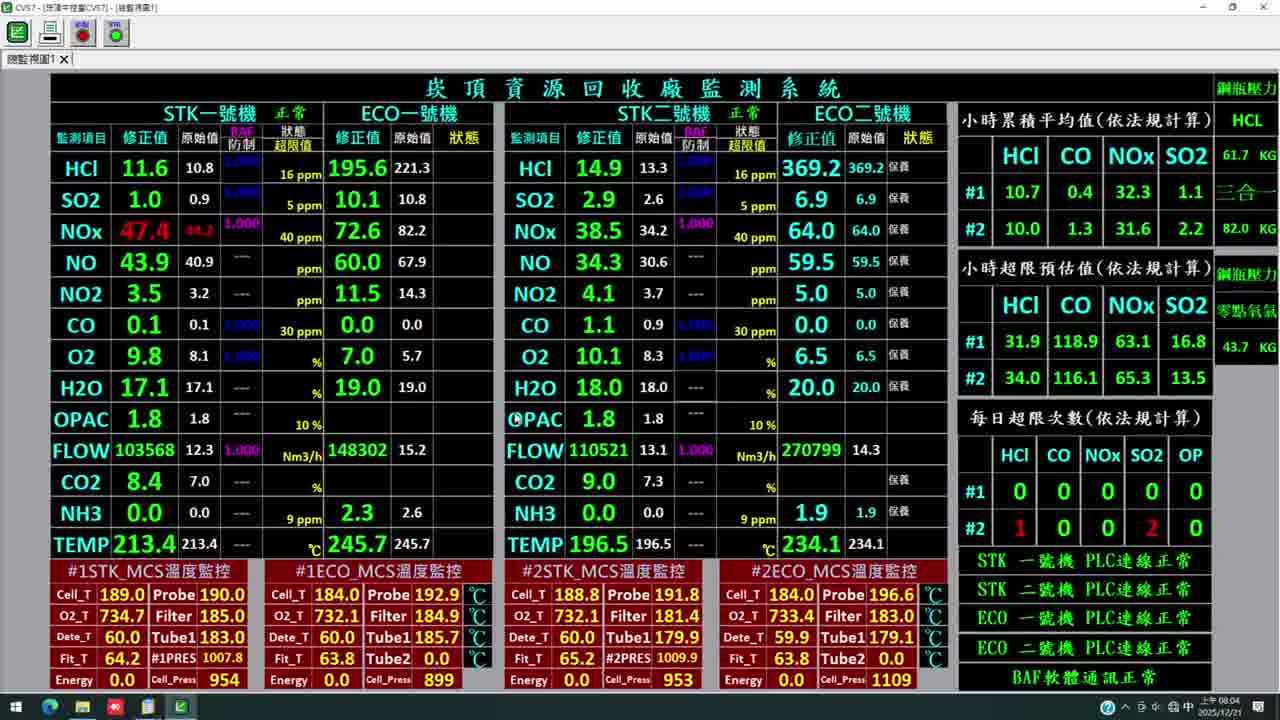Open File Explorer from the taskbar
This screenshot has width=1280, height=720.
point(83,707)
